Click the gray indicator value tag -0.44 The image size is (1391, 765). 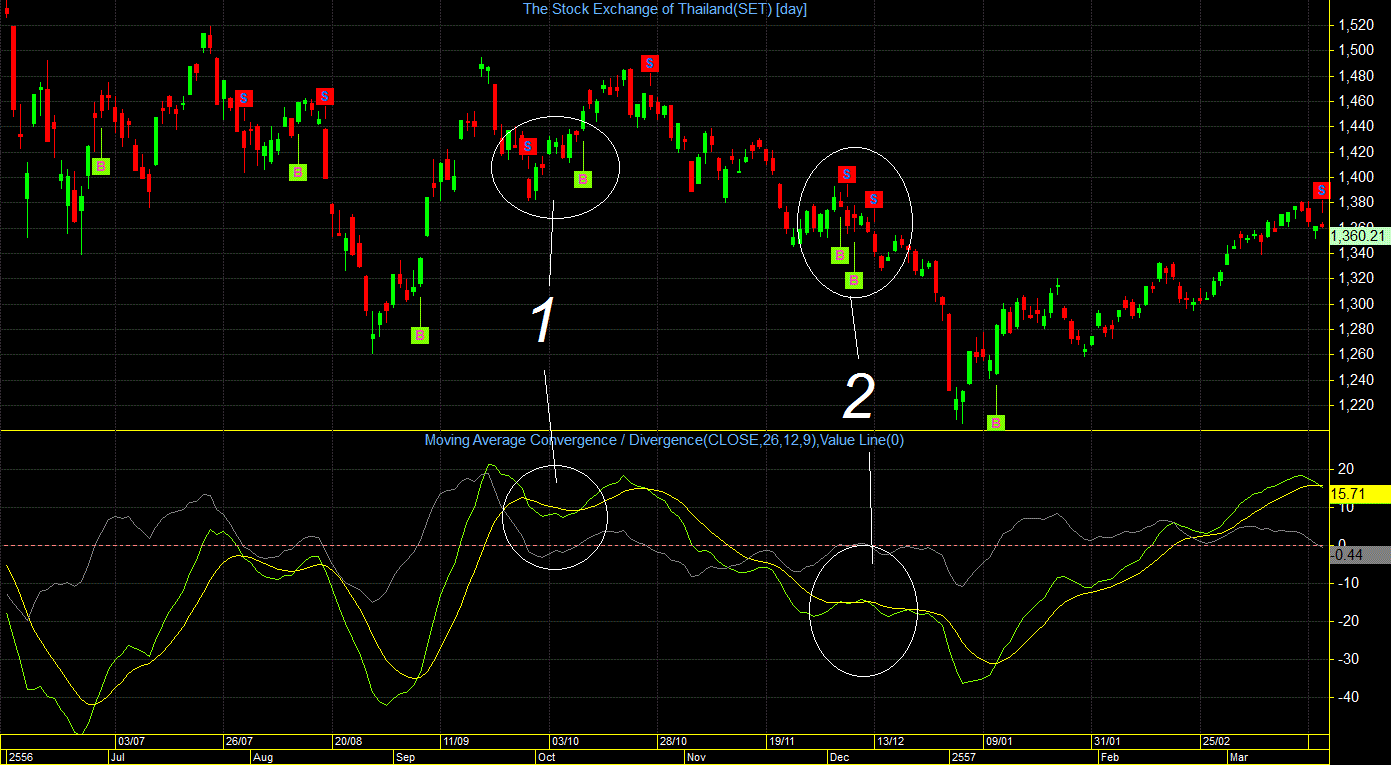(1360, 555)
